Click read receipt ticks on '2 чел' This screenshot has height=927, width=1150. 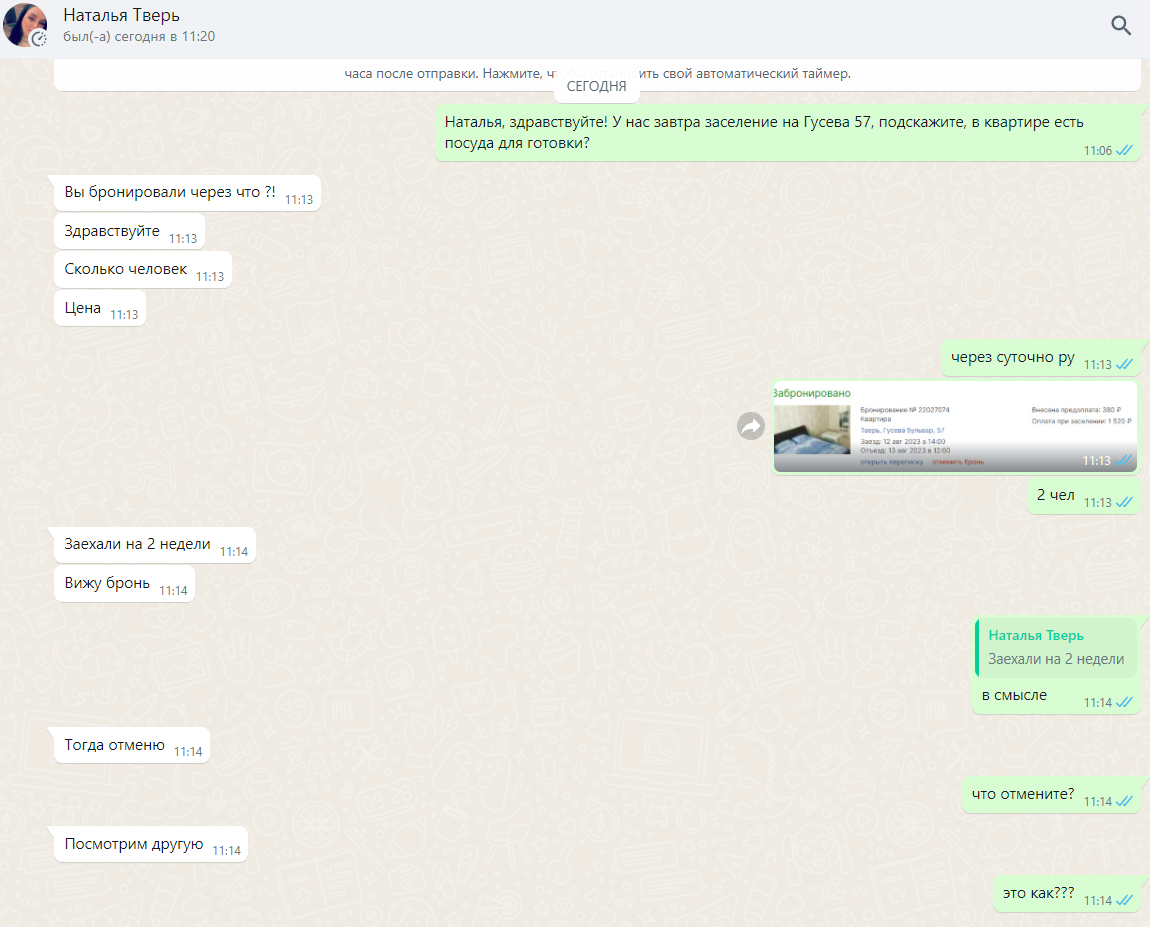pos(1124,502)
